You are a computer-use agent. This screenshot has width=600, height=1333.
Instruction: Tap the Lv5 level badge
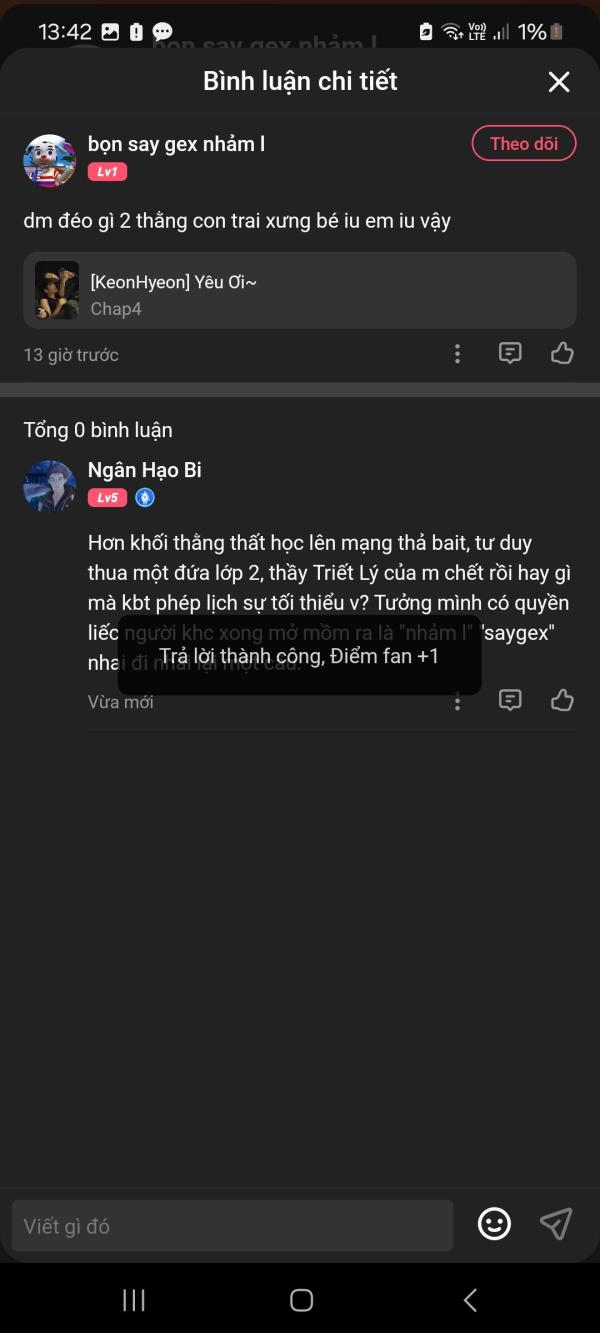coord(107,498)
